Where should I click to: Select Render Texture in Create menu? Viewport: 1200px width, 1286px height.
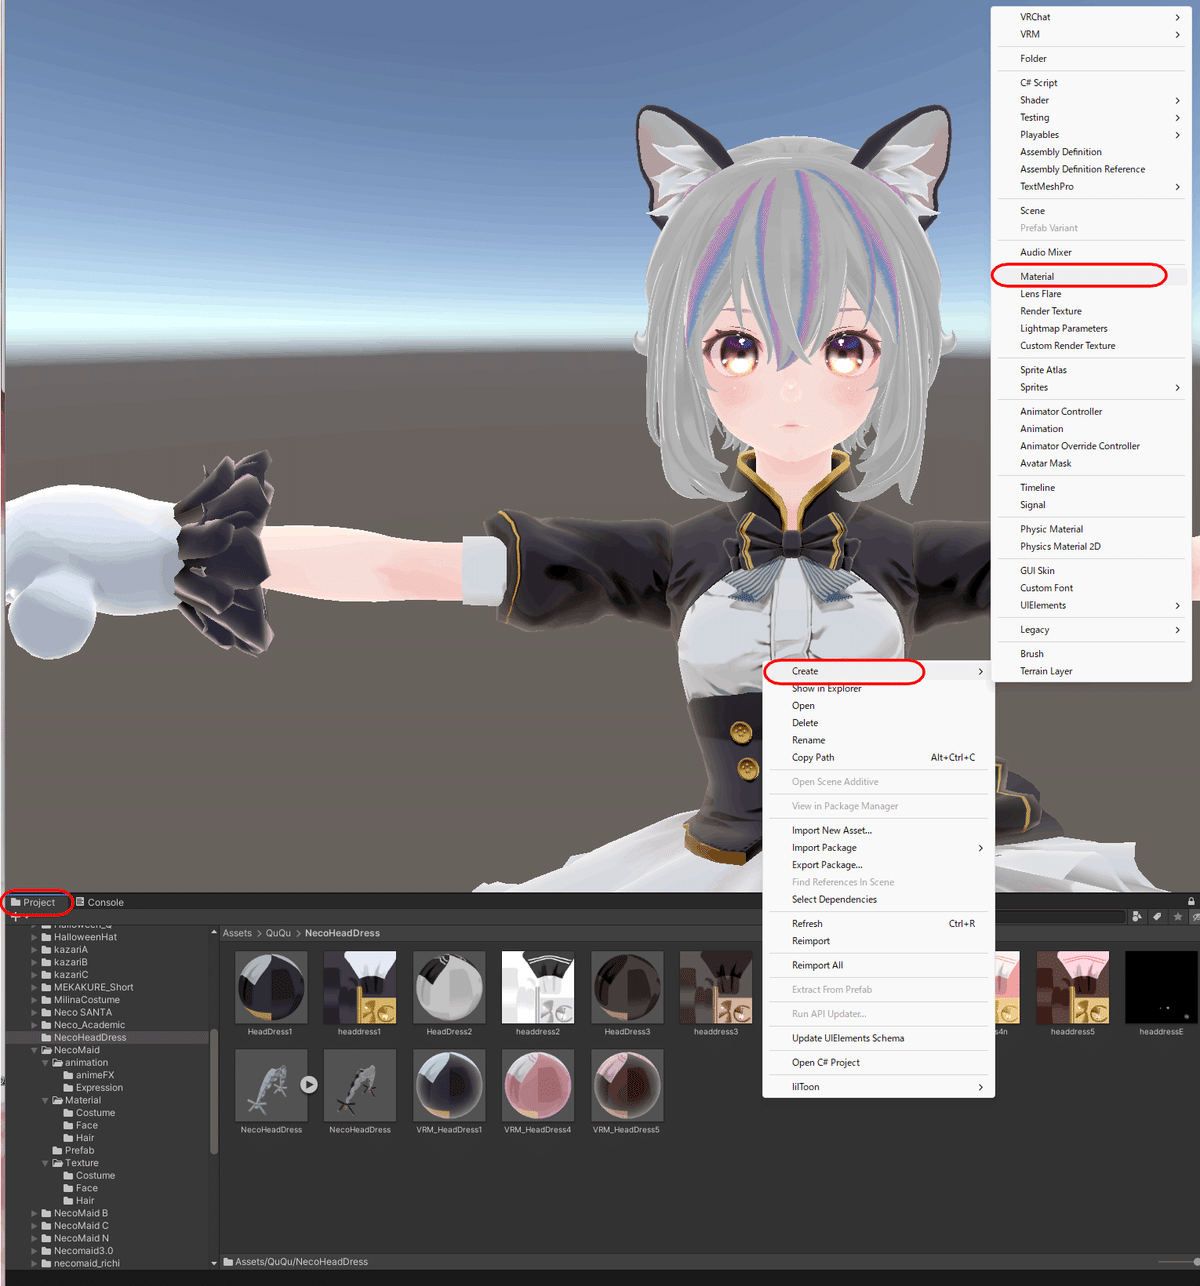pyautogui.click(x=1091, y=311)
